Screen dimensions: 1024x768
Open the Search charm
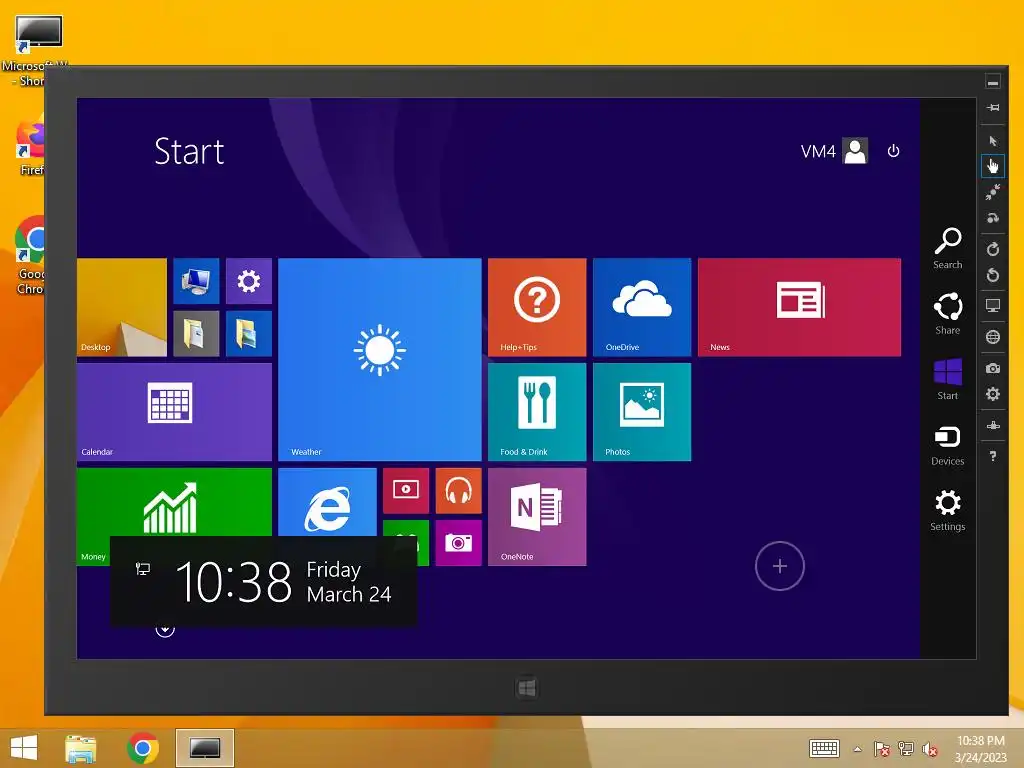tap(948, 248)
